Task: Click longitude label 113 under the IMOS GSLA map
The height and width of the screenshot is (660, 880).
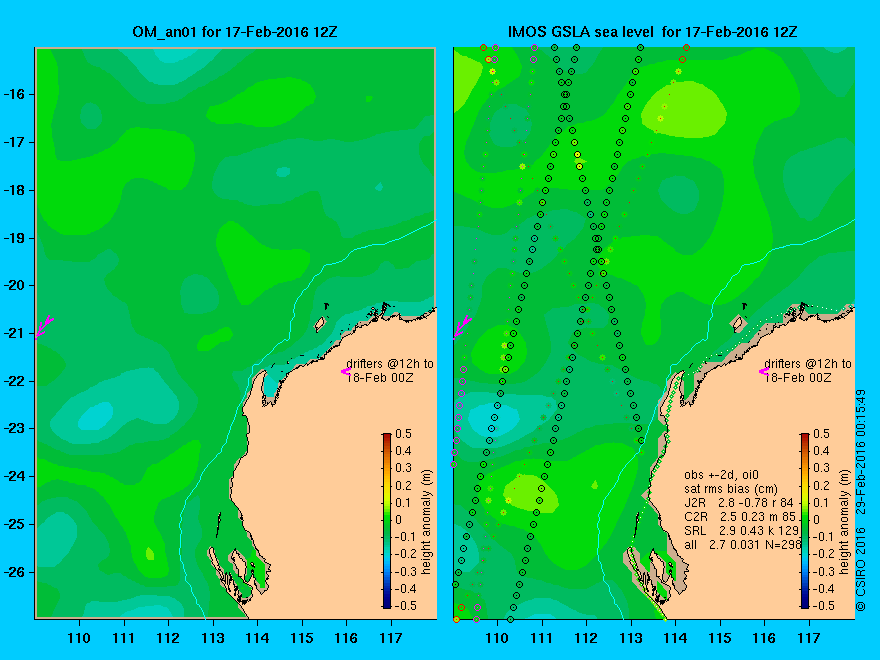Action: coord(631,638)
